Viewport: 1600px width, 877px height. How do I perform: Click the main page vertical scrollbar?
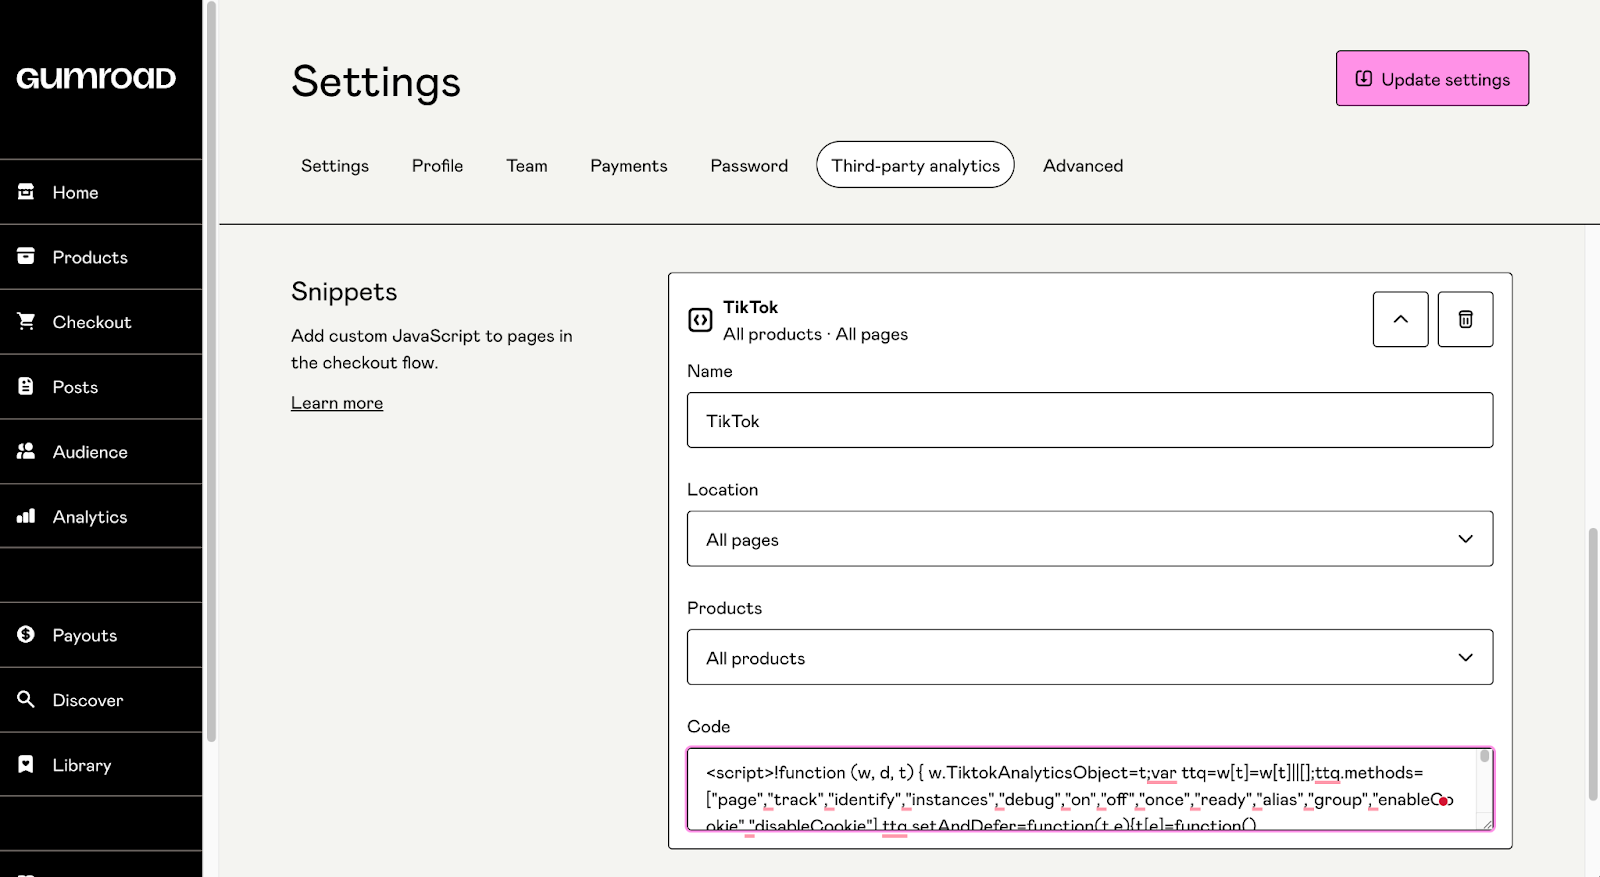click(x=1593, y=665)
